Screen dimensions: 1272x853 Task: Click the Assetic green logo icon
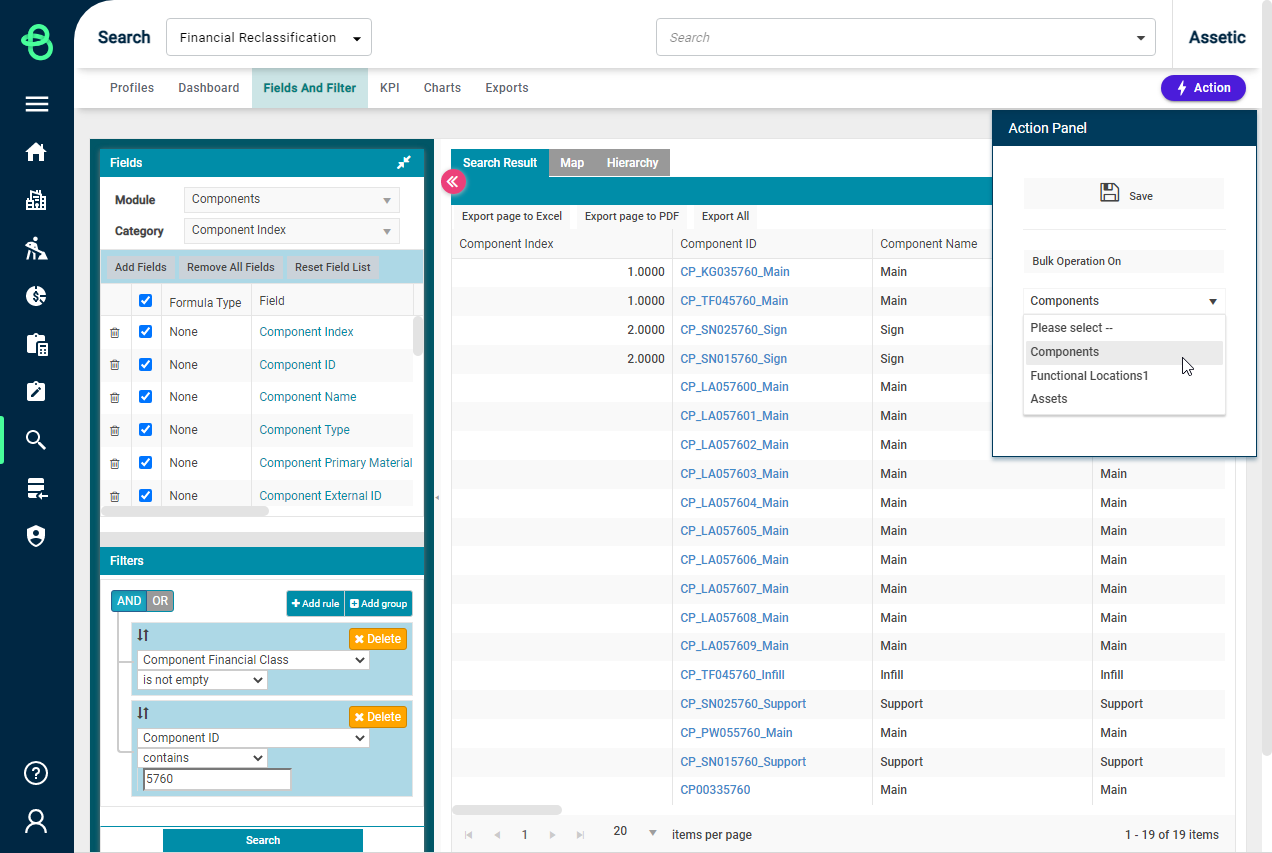point(37,43)
